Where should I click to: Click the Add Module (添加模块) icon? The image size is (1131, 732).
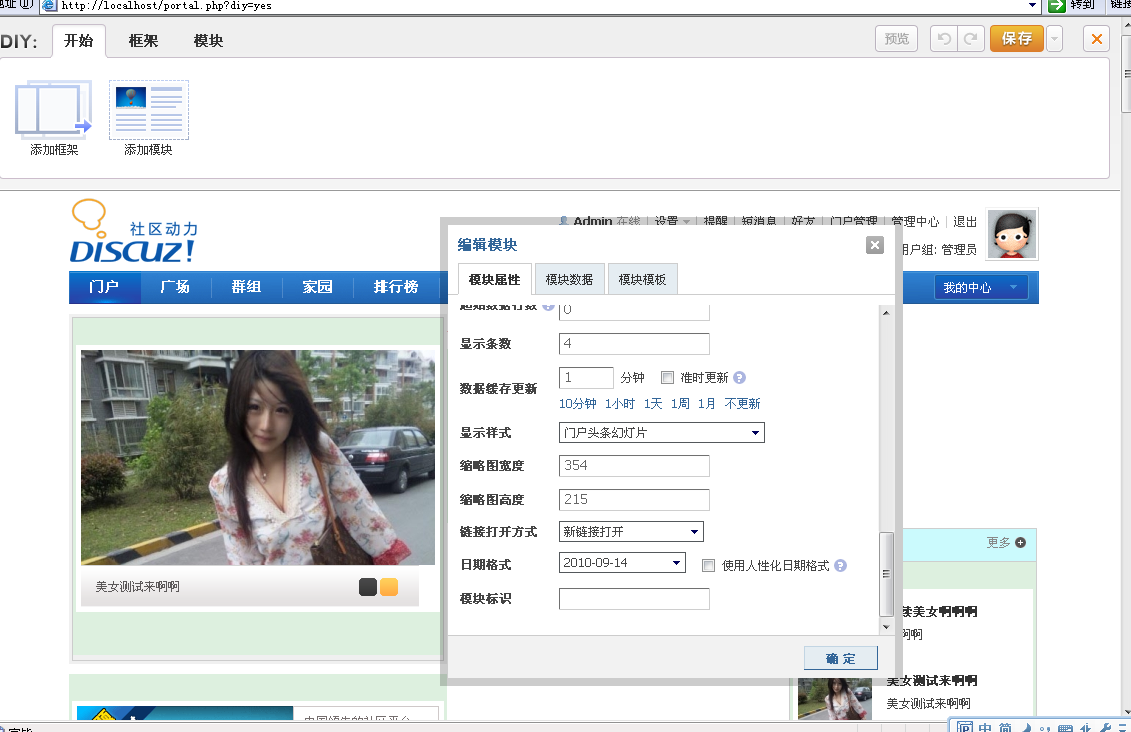pyautogui.click(x=149, y=110)
